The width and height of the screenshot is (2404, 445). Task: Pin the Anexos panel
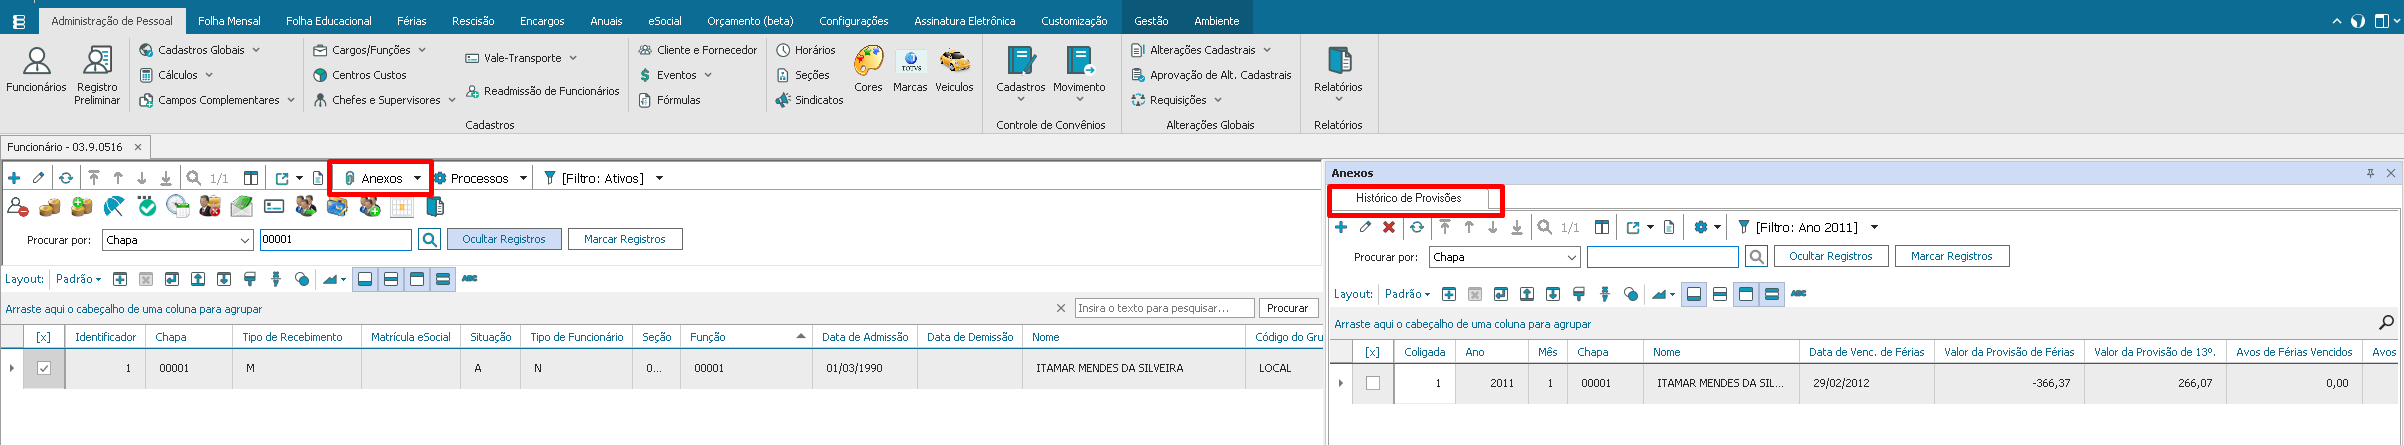tap(2370, 173)
